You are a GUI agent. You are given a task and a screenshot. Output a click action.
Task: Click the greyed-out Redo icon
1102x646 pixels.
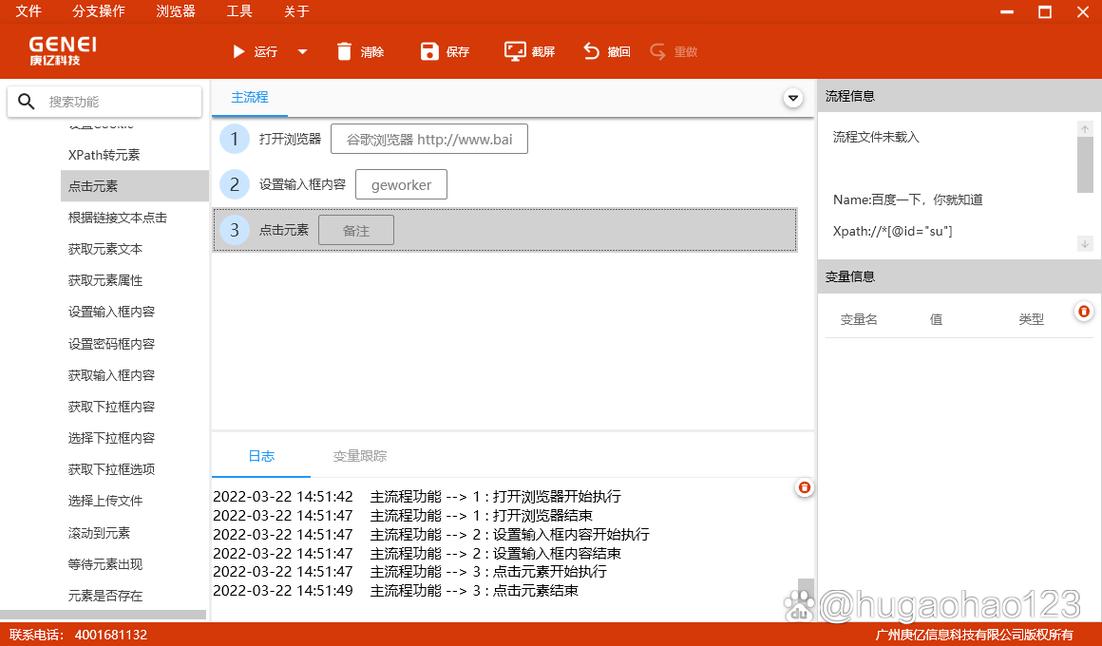point(657,51)
